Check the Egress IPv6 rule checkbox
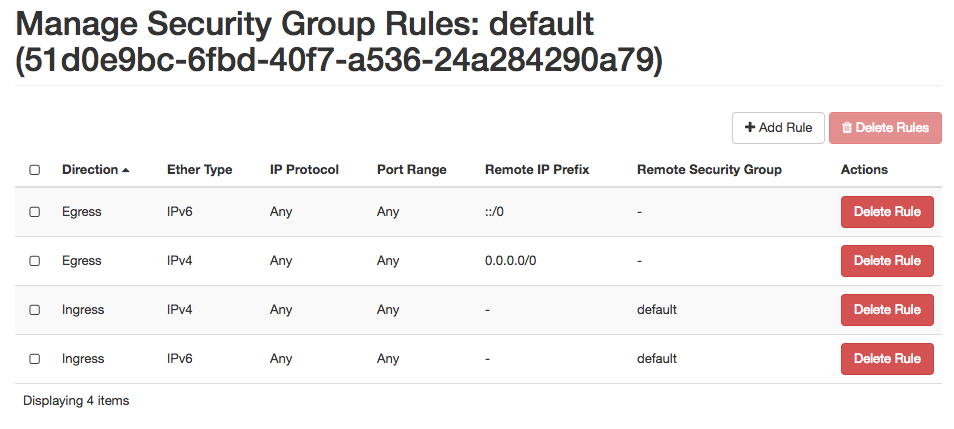The height and width of the screenshot is (429, 954). click(35, 212)
